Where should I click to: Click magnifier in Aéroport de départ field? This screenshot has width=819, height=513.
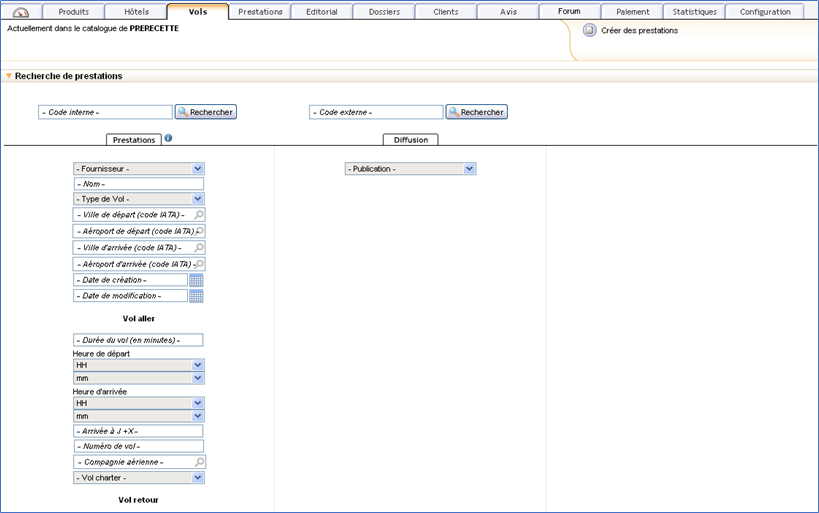(x=199, y=231)
